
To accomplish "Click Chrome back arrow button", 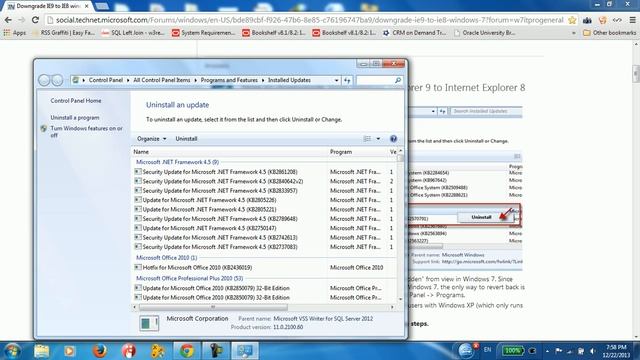I will 8,20.
